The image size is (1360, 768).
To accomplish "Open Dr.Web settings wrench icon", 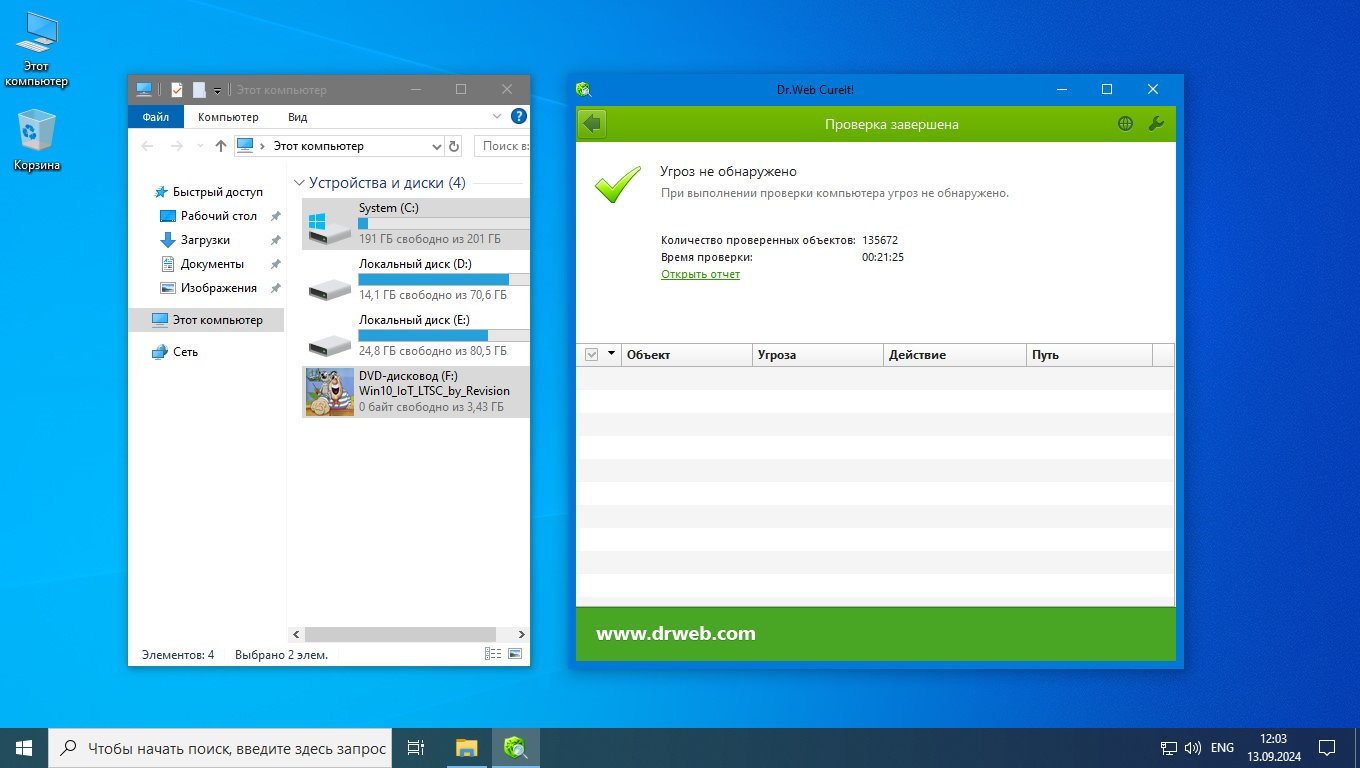I will (1155, 124).
